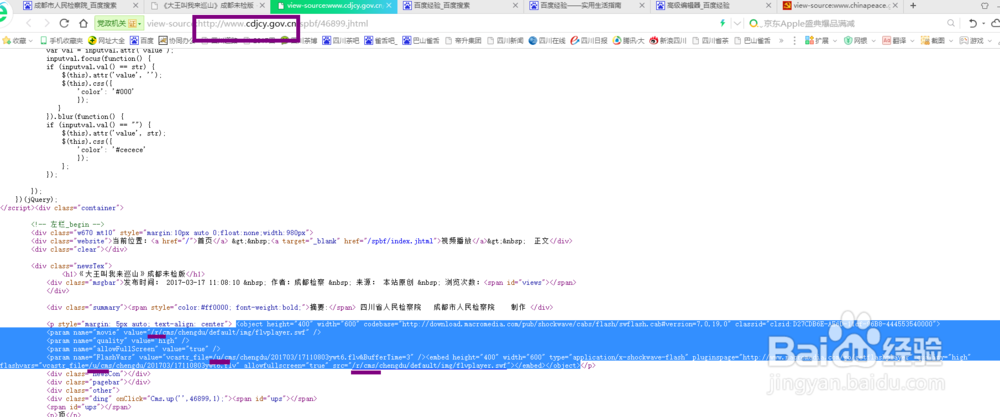Expand the 收藏 favorites menu

point(17,40)
